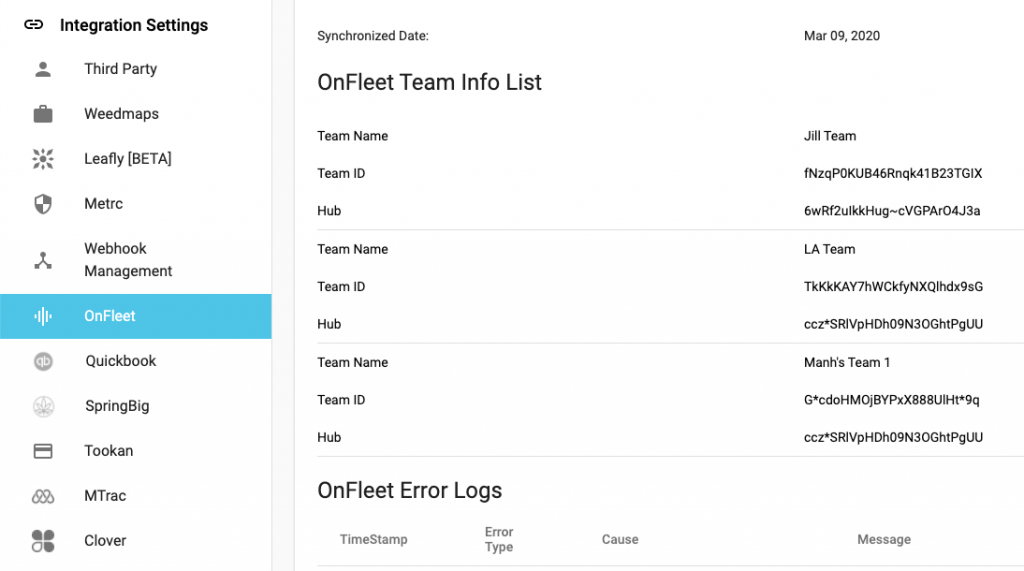Select team ID fNzqP0KUB46Rnqk41B23TGIX

(x=893, y=173)
